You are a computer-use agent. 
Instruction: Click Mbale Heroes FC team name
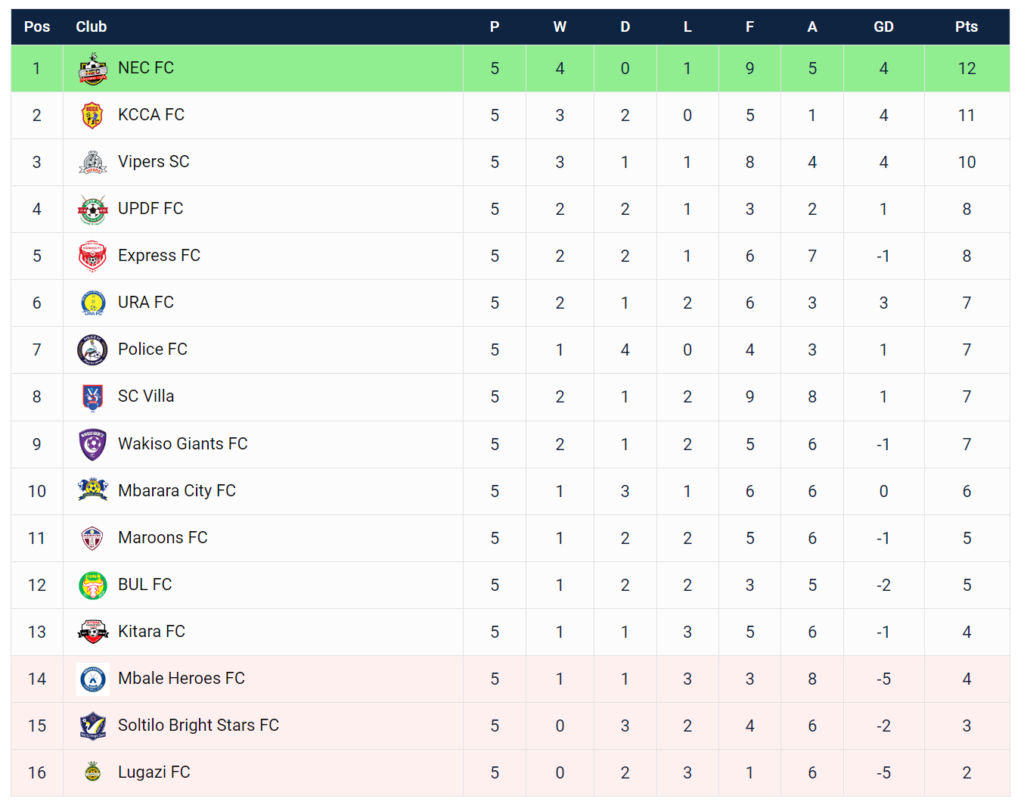coord(181,678)
